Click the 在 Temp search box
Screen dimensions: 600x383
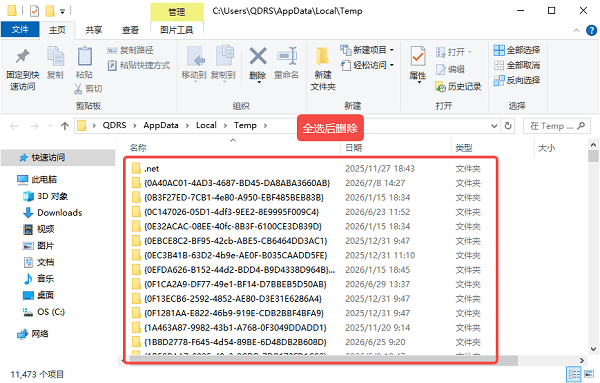click(557, 126)
